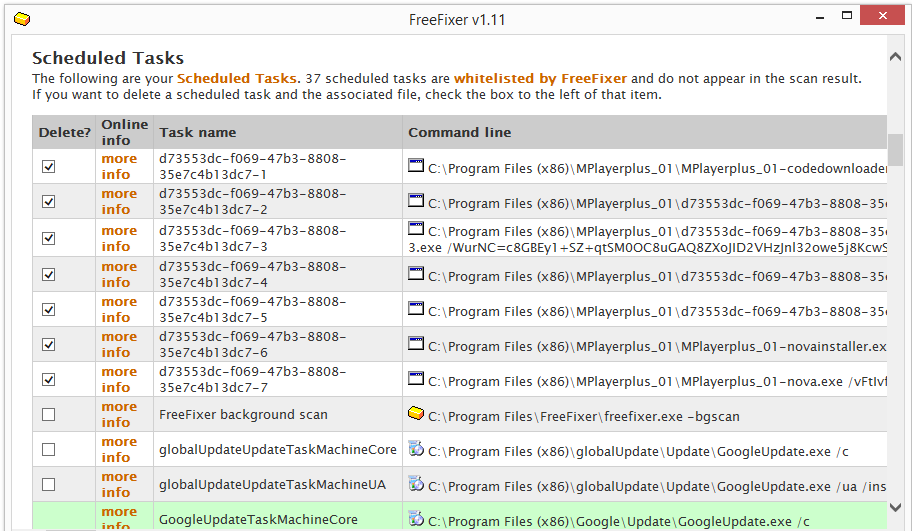The height and width of the screenshot is (531, 912).
Task: Open more info for globalUpdateUpdateTaskMachineUA
Action: tap(119, 484)
